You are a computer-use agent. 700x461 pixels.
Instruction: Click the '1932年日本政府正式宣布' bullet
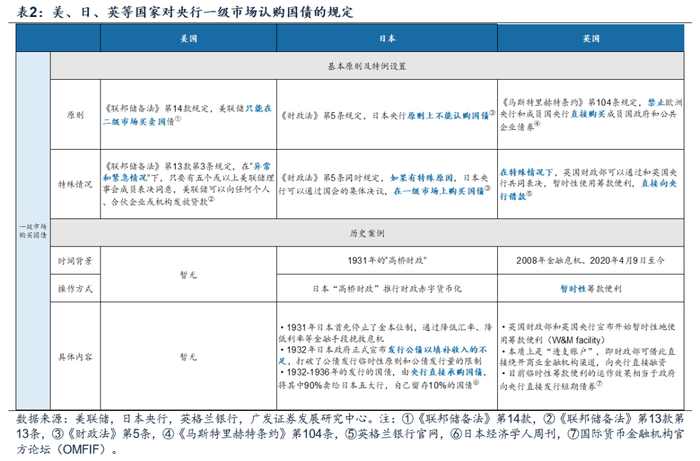(x=383, y=355)
